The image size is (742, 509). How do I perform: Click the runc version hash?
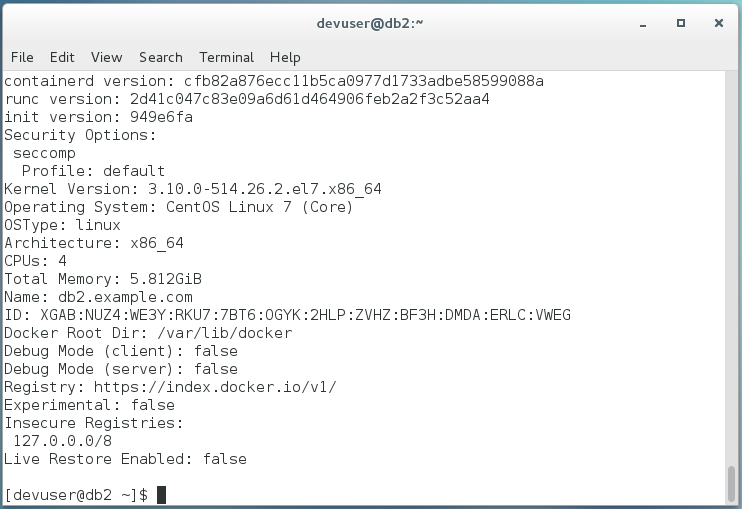309,99
